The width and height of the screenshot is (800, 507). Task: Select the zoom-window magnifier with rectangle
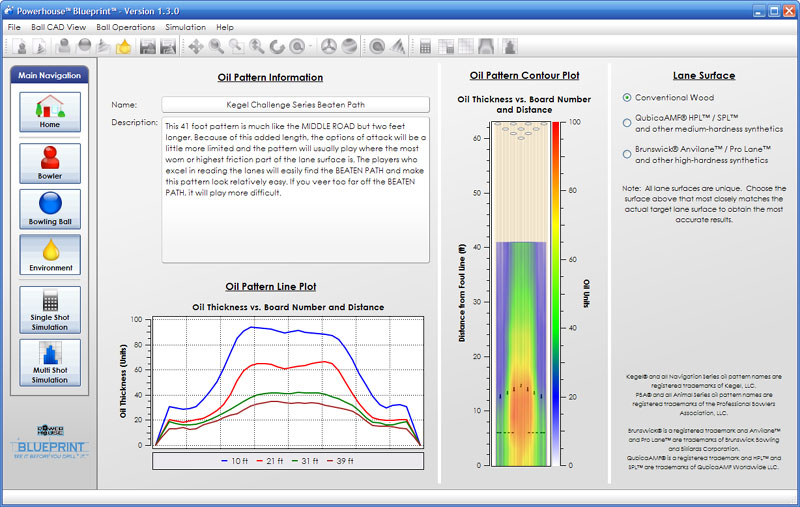(236, 47)
